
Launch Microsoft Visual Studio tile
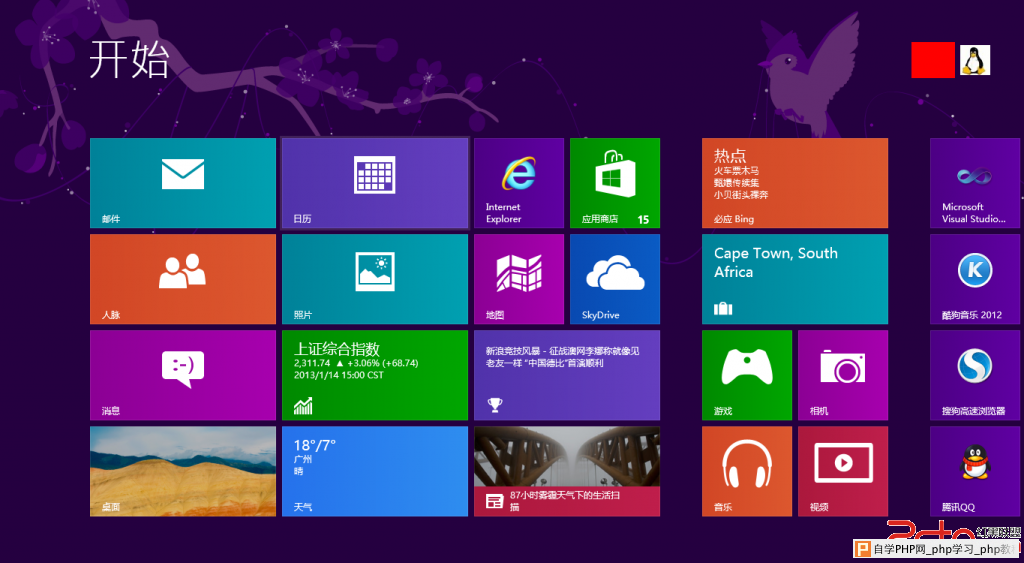pos(974,183)
